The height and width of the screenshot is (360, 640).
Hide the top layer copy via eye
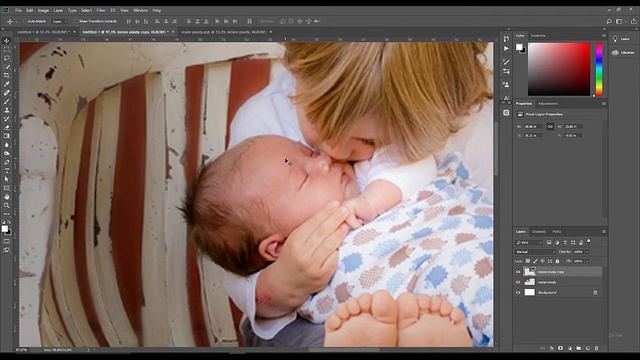(x=518, y=272)
